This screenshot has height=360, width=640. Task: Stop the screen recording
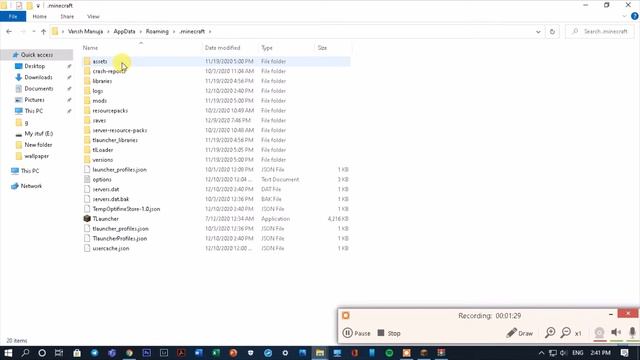click(x=389, y=333)
